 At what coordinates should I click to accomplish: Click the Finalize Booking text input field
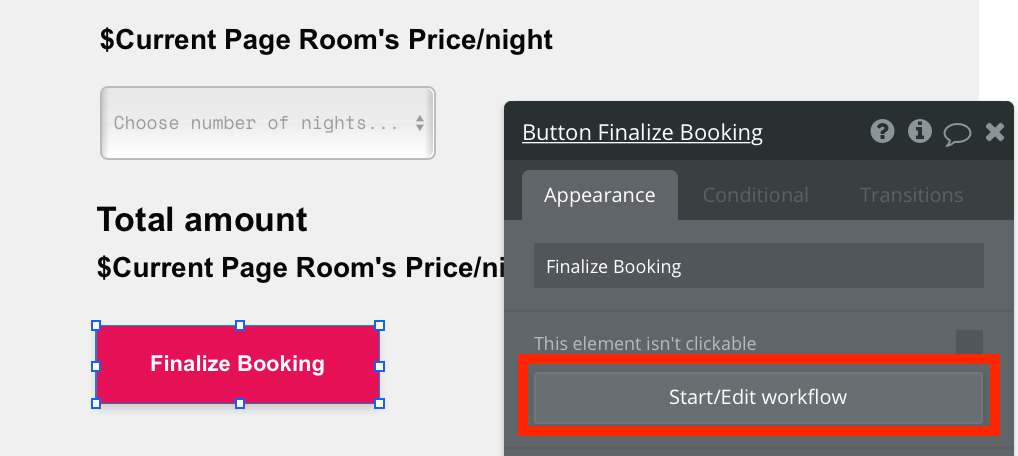(758, 266)
